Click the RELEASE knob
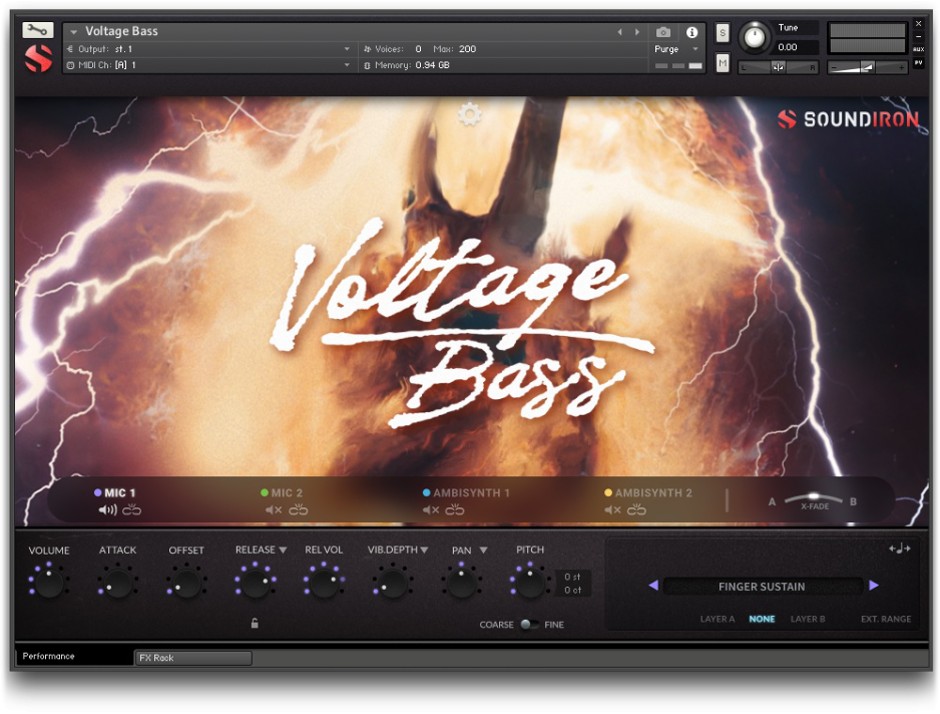The height and width of the screenshot is (714, 940). tap(255, 582)
